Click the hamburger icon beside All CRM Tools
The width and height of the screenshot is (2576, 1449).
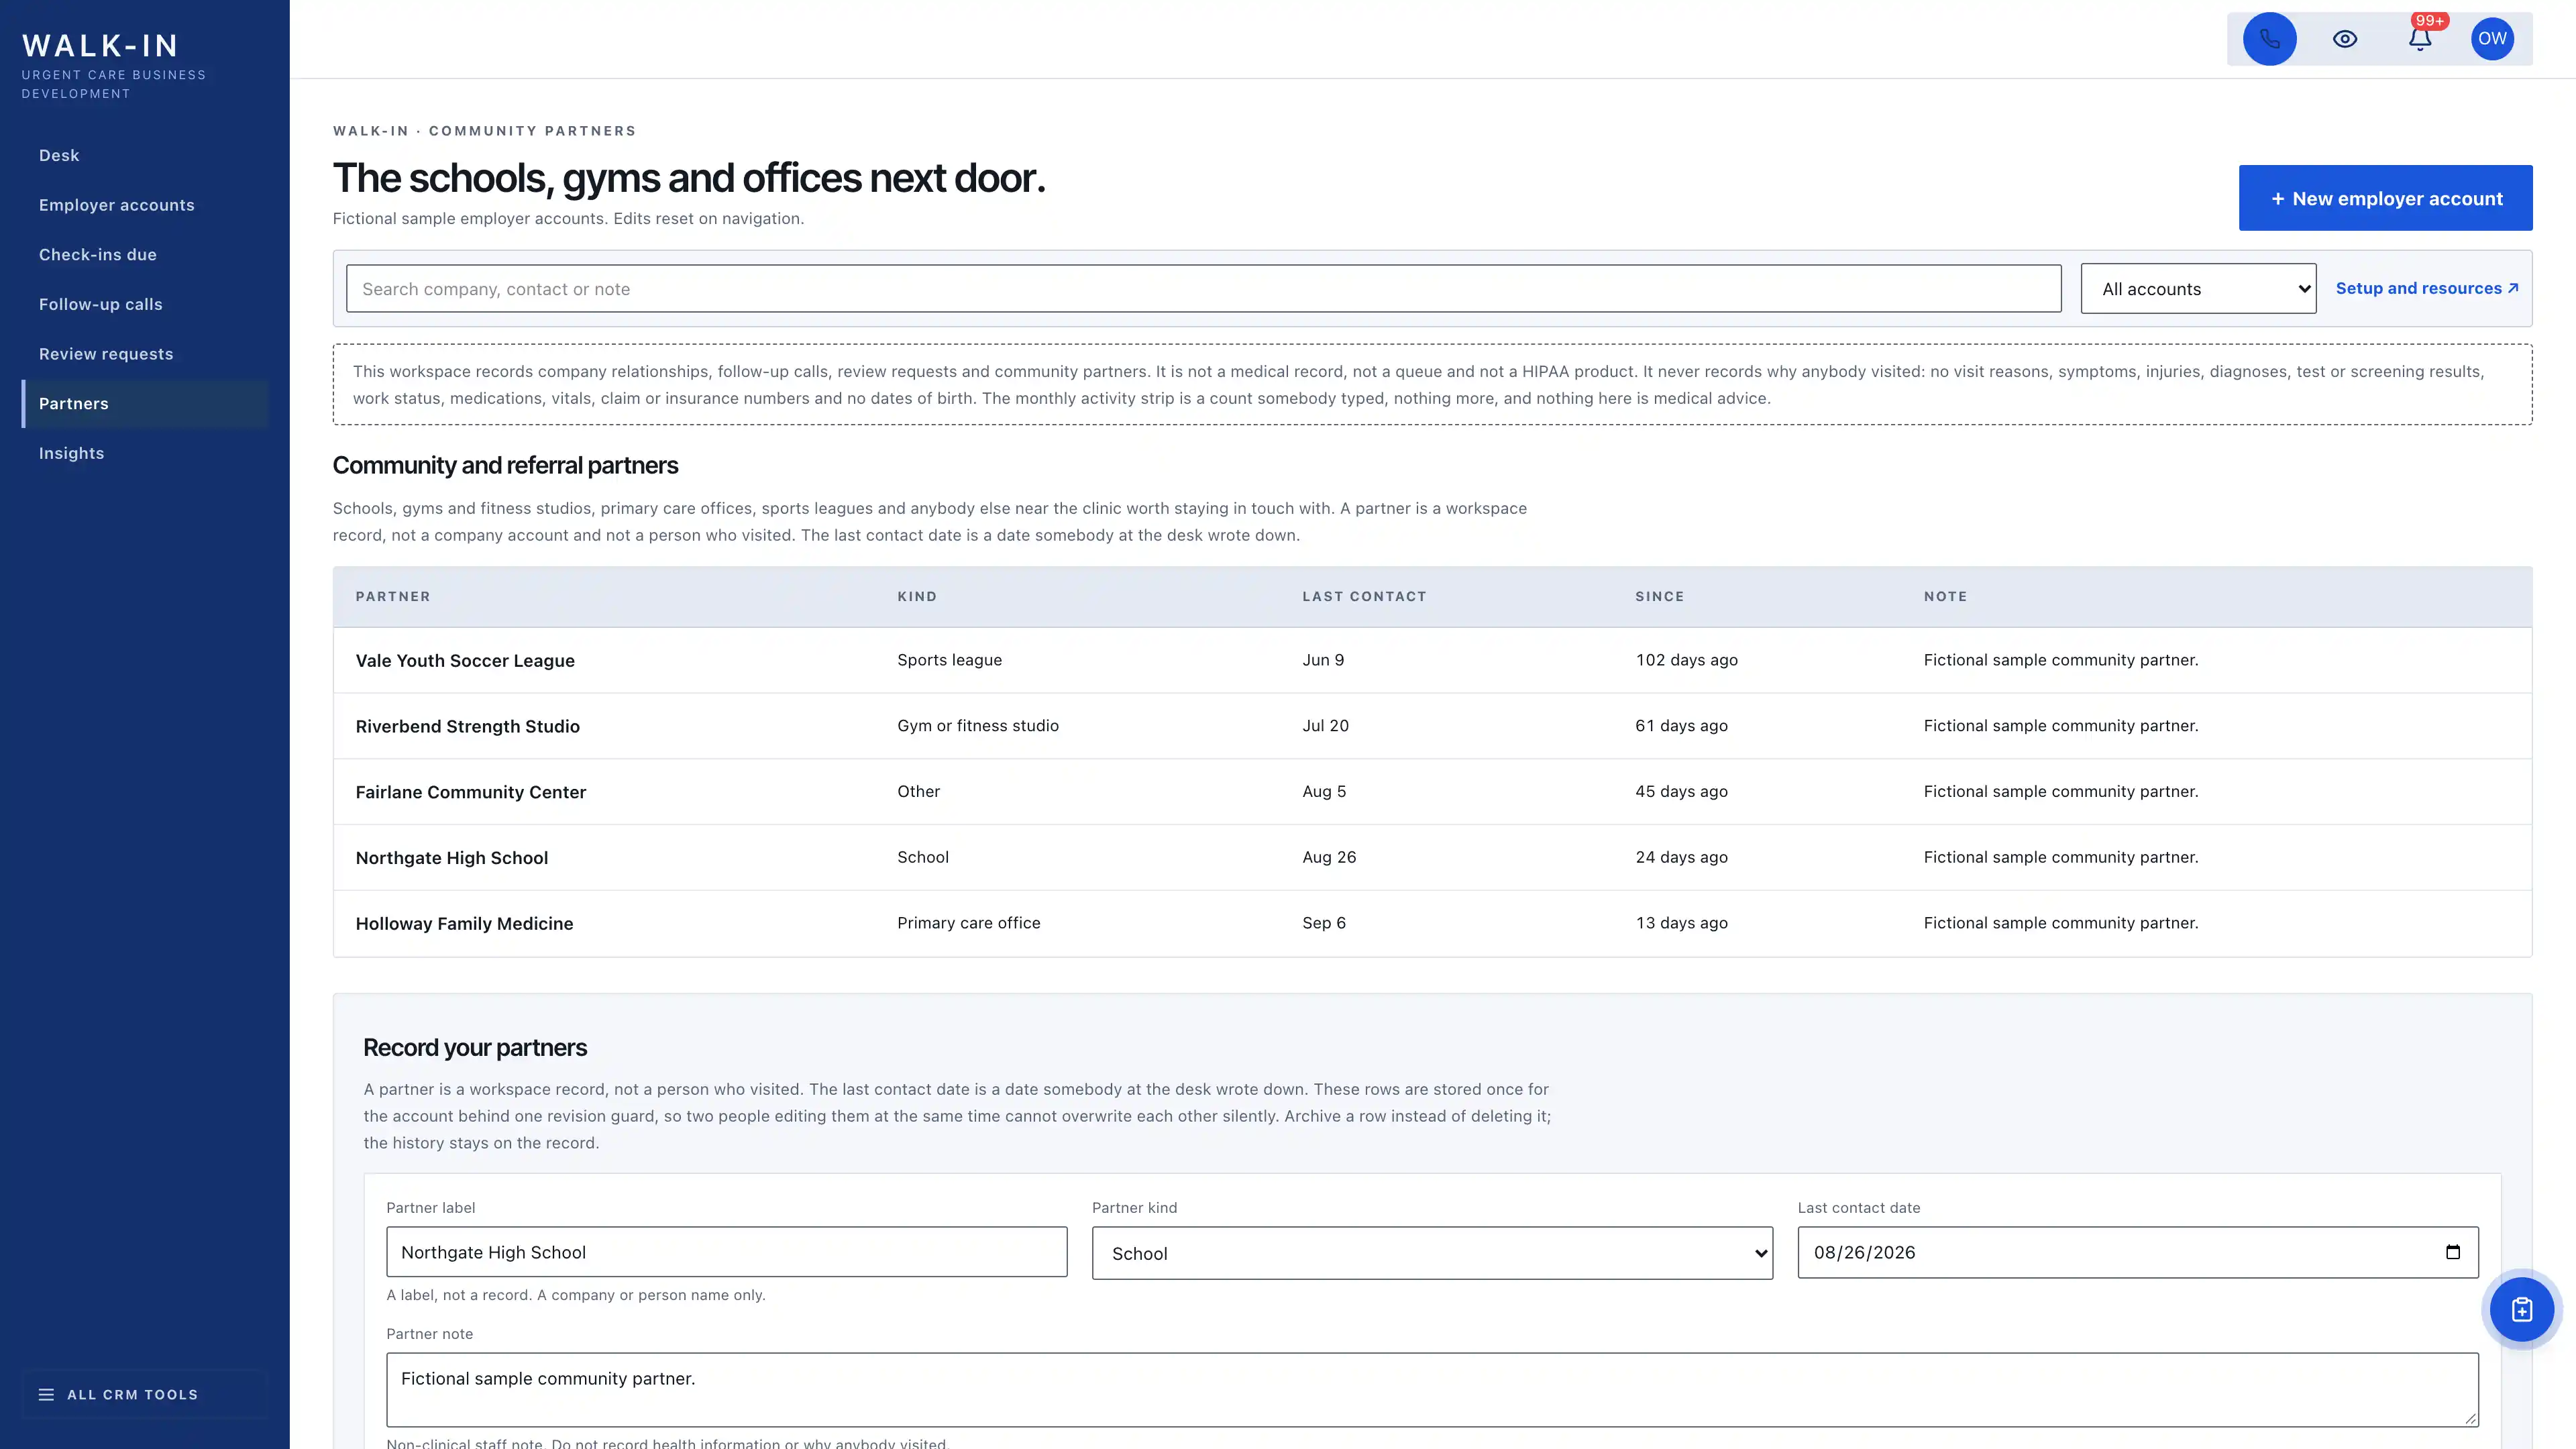point(46,1394)
